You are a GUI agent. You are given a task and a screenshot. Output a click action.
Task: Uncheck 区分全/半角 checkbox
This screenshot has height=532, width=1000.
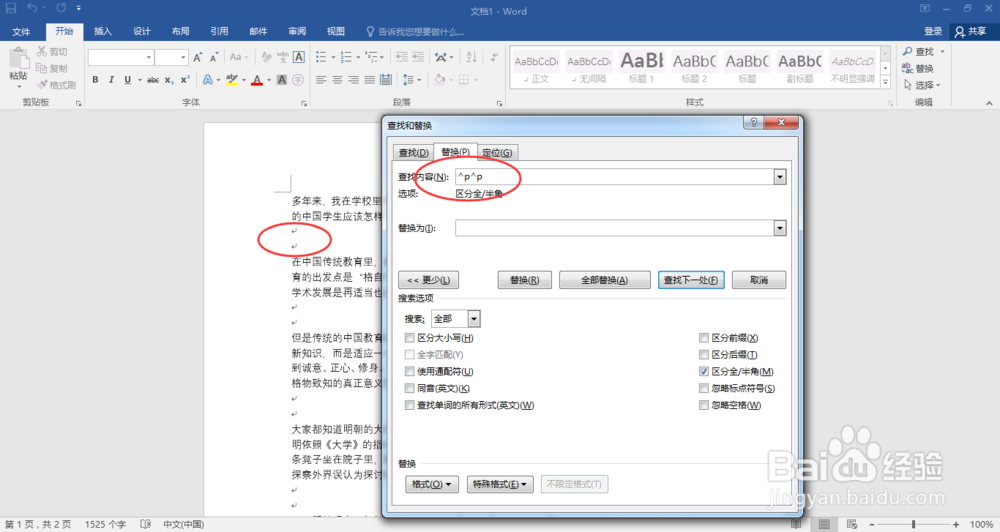704,371
